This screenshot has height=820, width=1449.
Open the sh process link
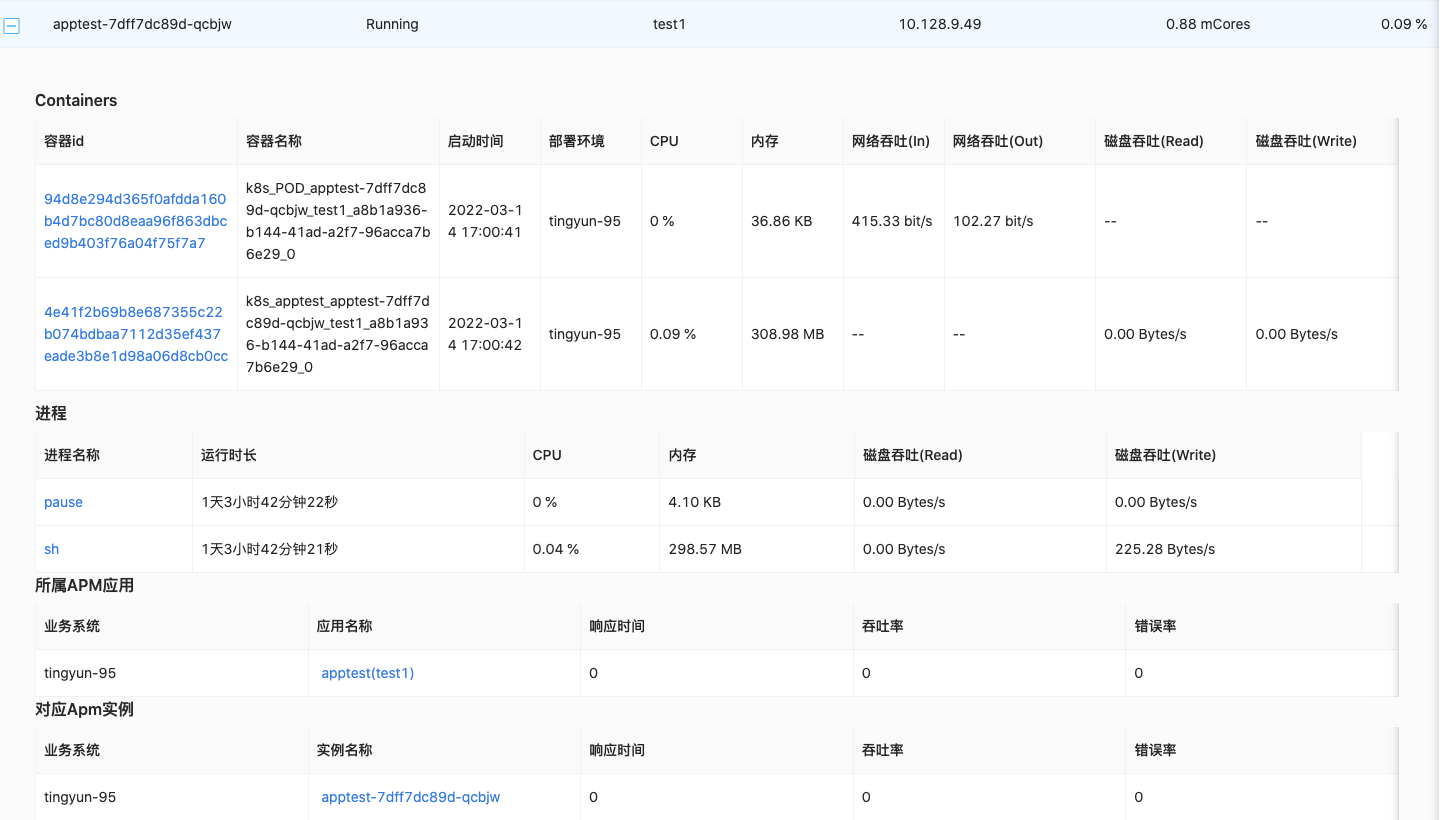pyautogui.click(x=51, y=549)
